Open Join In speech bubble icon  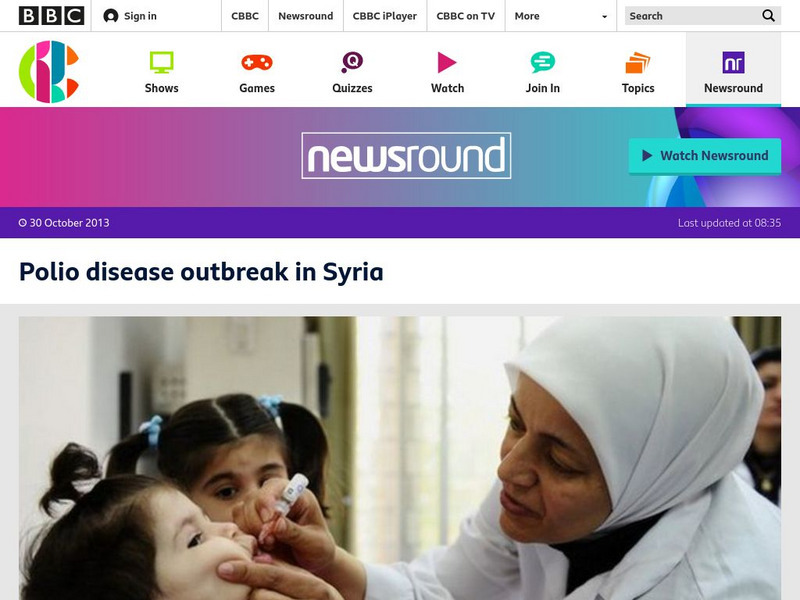[542, 62]
